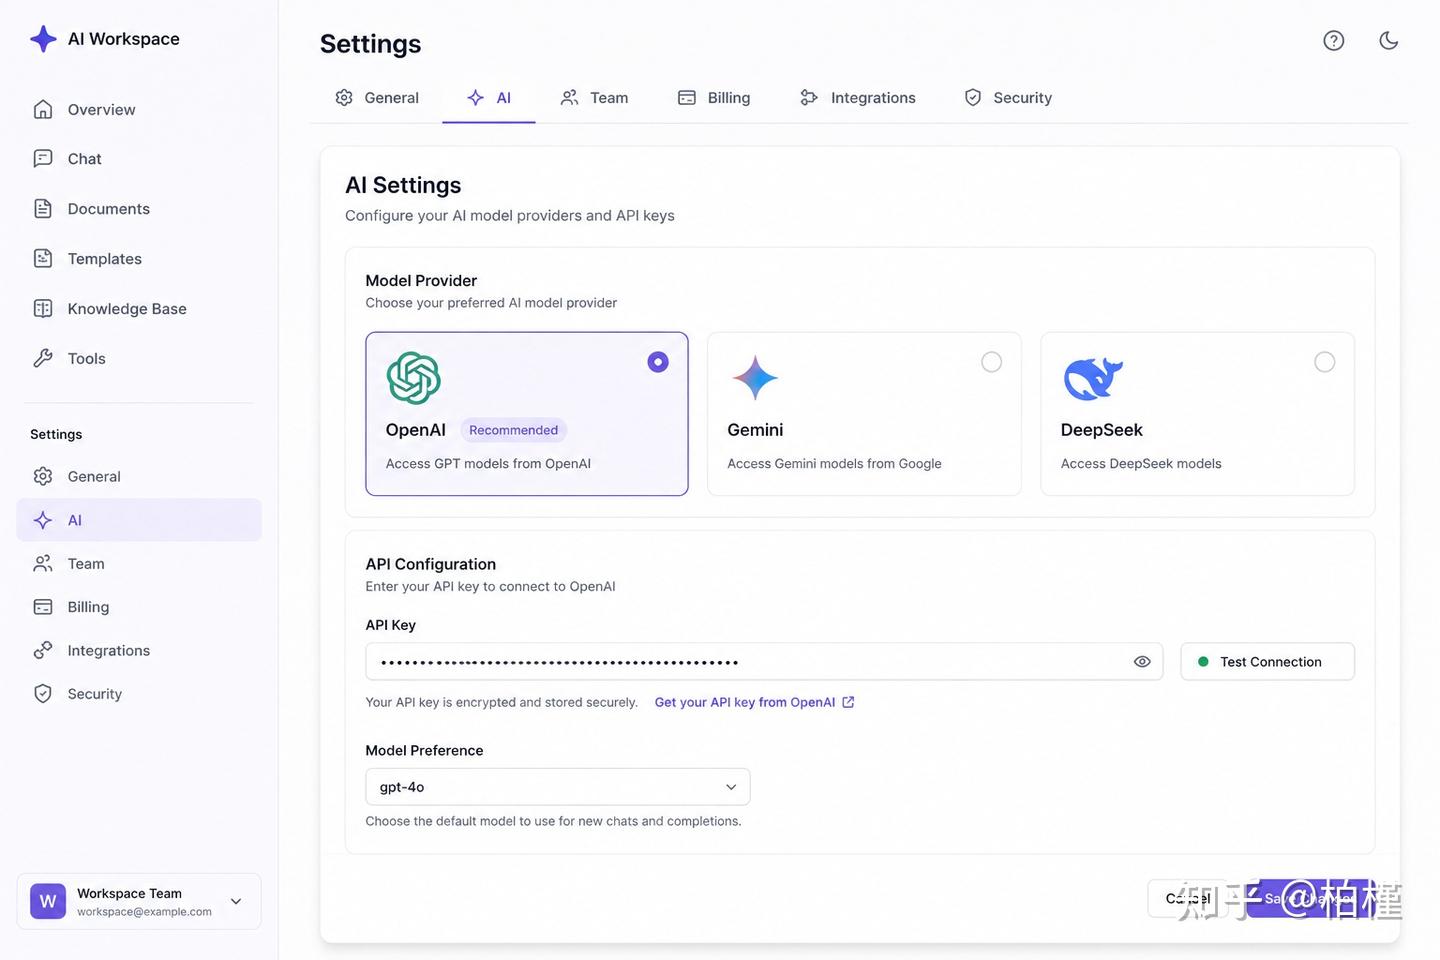Open the gpt-4o Model Preference dropdown
This screenshot has width=1440, height=960.
[x=558, y=787]
